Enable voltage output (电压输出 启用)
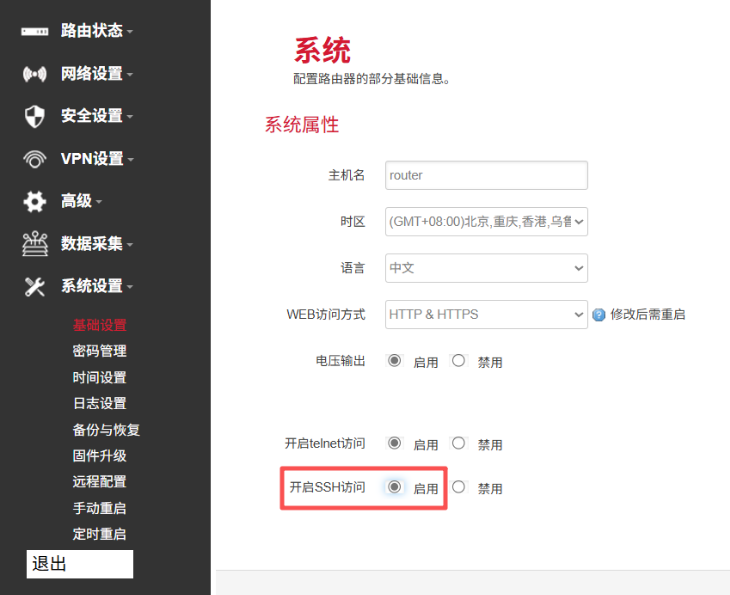This screenshot has height=595, width=730. (394, 361)
